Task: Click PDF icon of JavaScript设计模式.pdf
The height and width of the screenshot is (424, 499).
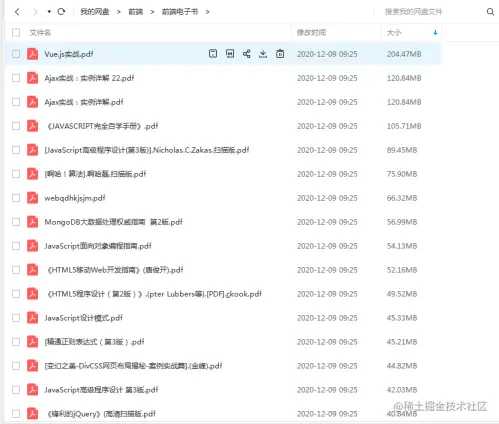Action: (x=32, y=318)
